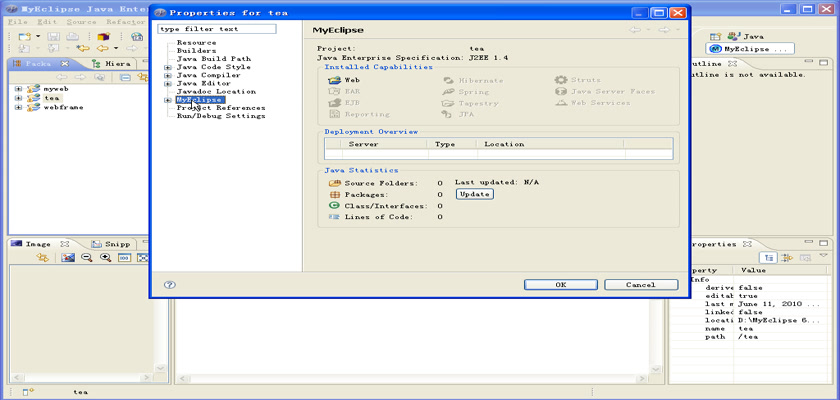840x400 pixels.
Task: Click Cancel in Properties dialog
Action: [x=641, y=285]
